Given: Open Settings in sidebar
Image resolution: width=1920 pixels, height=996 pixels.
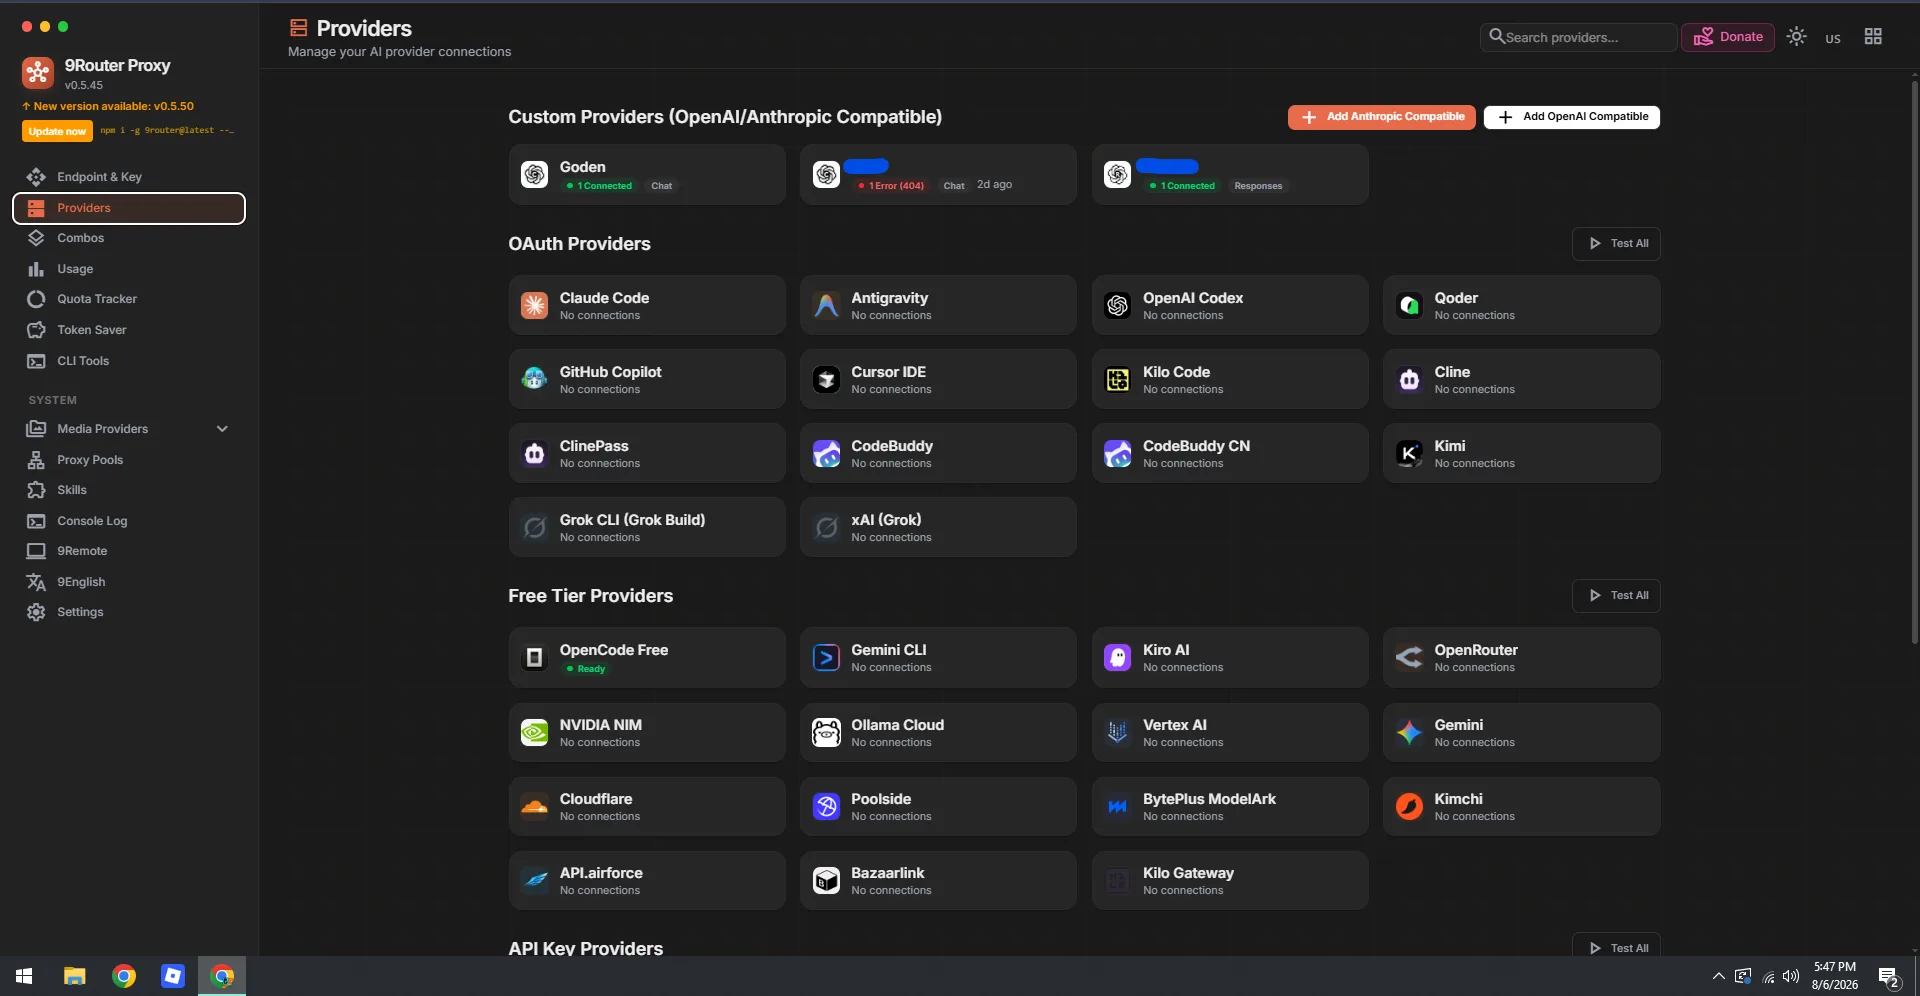Looking at the screenshot, I should [129, 612].
